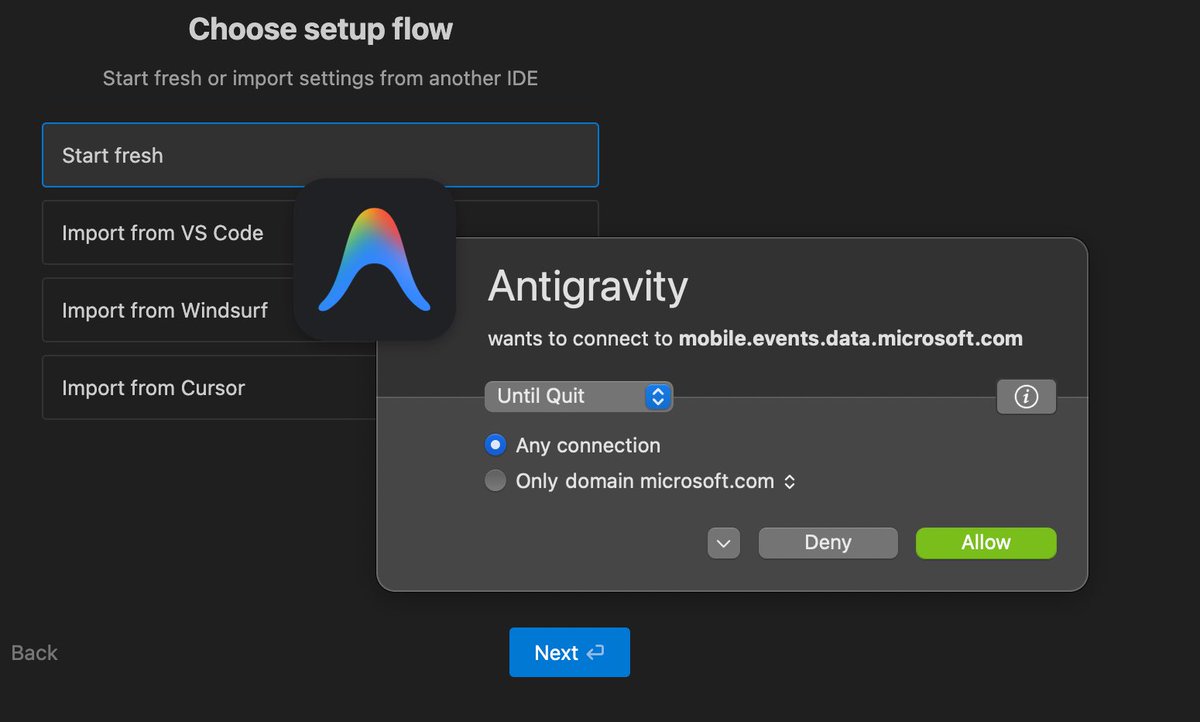Deny the connection request

828,543
